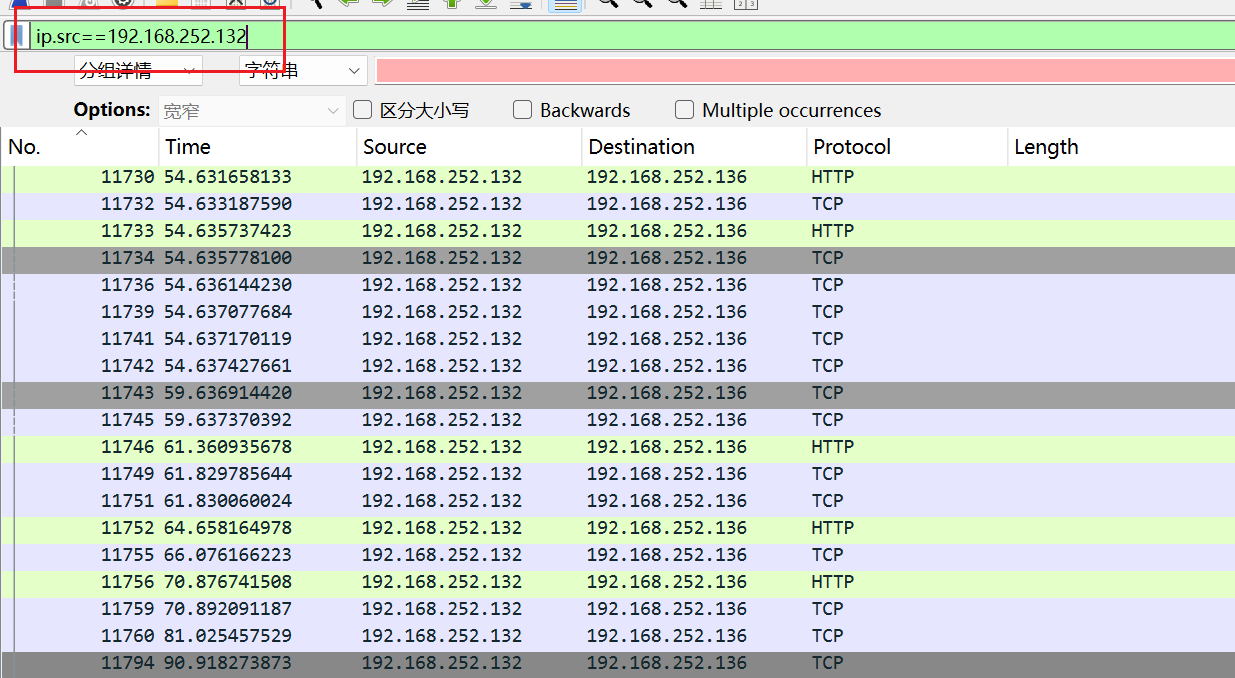Jump to first packet using up-arrow icon

point(450,3)
